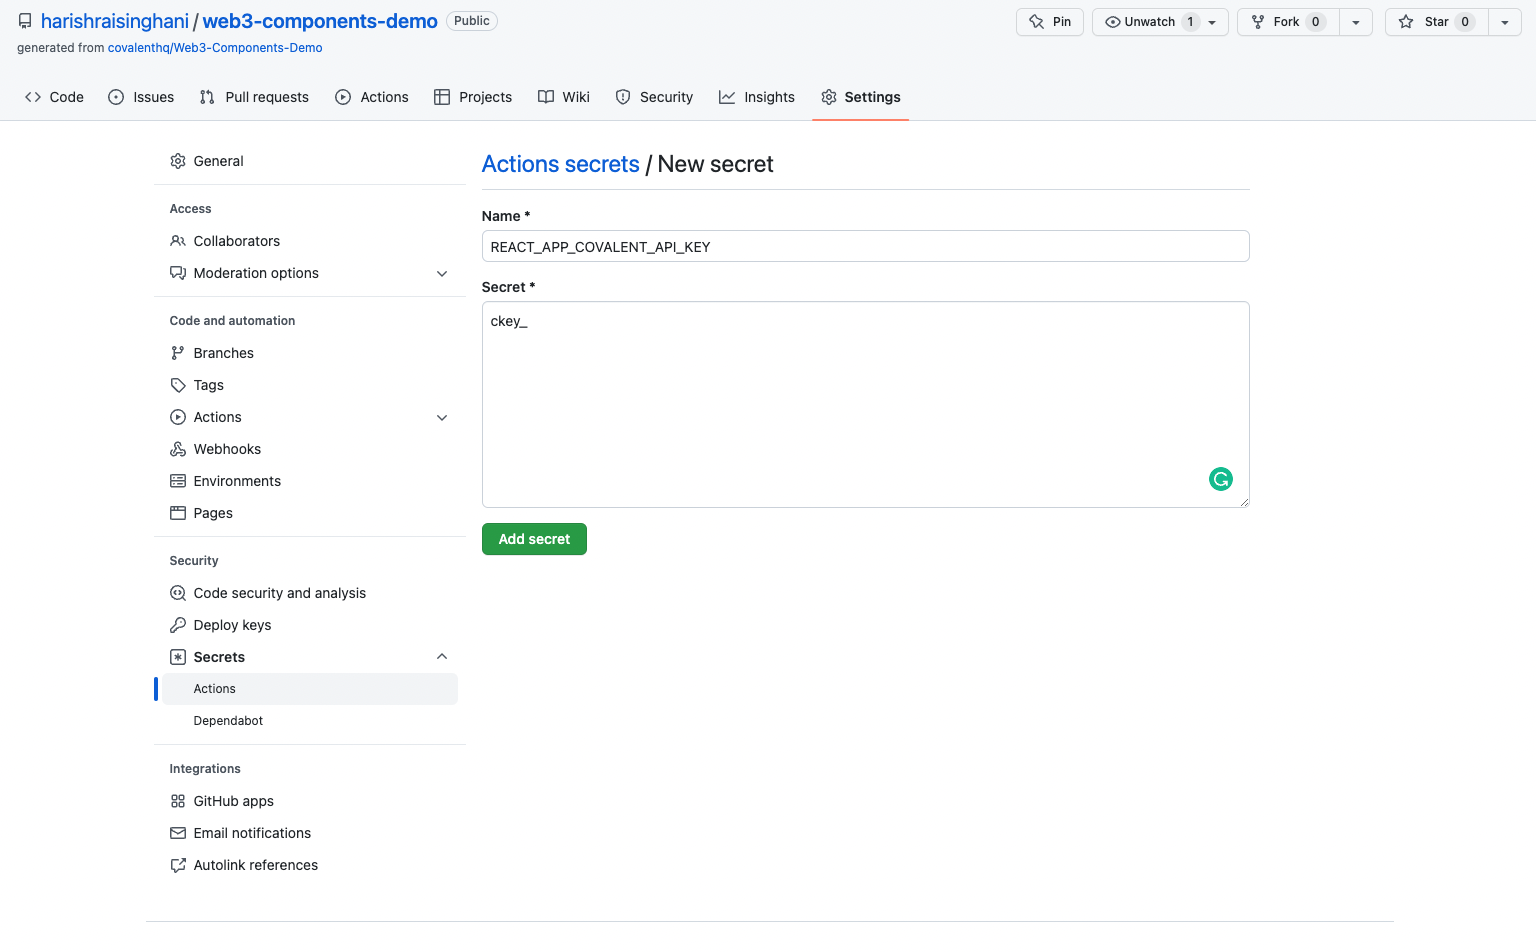The width and height of the screenshot is (1536, 952).
Task: Select the Settings tab
Action: 861,97
